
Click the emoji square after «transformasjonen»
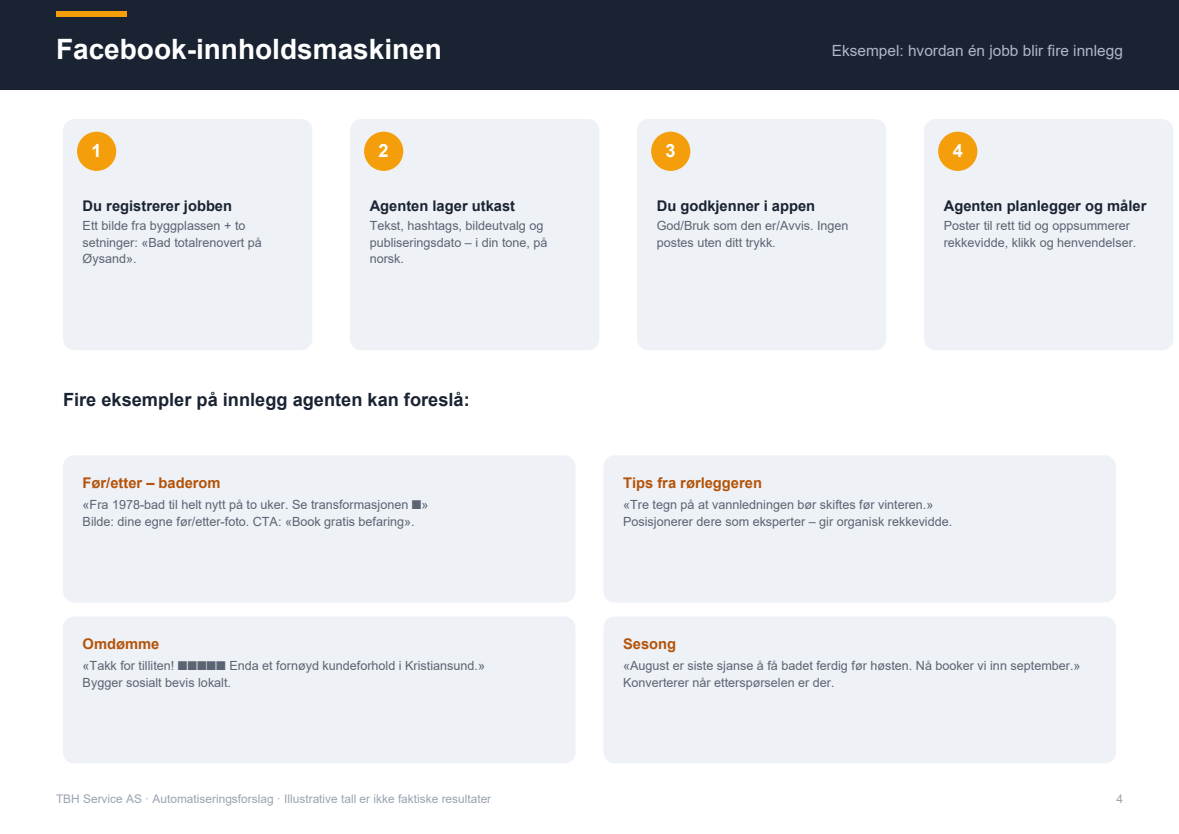pos(417,505)
